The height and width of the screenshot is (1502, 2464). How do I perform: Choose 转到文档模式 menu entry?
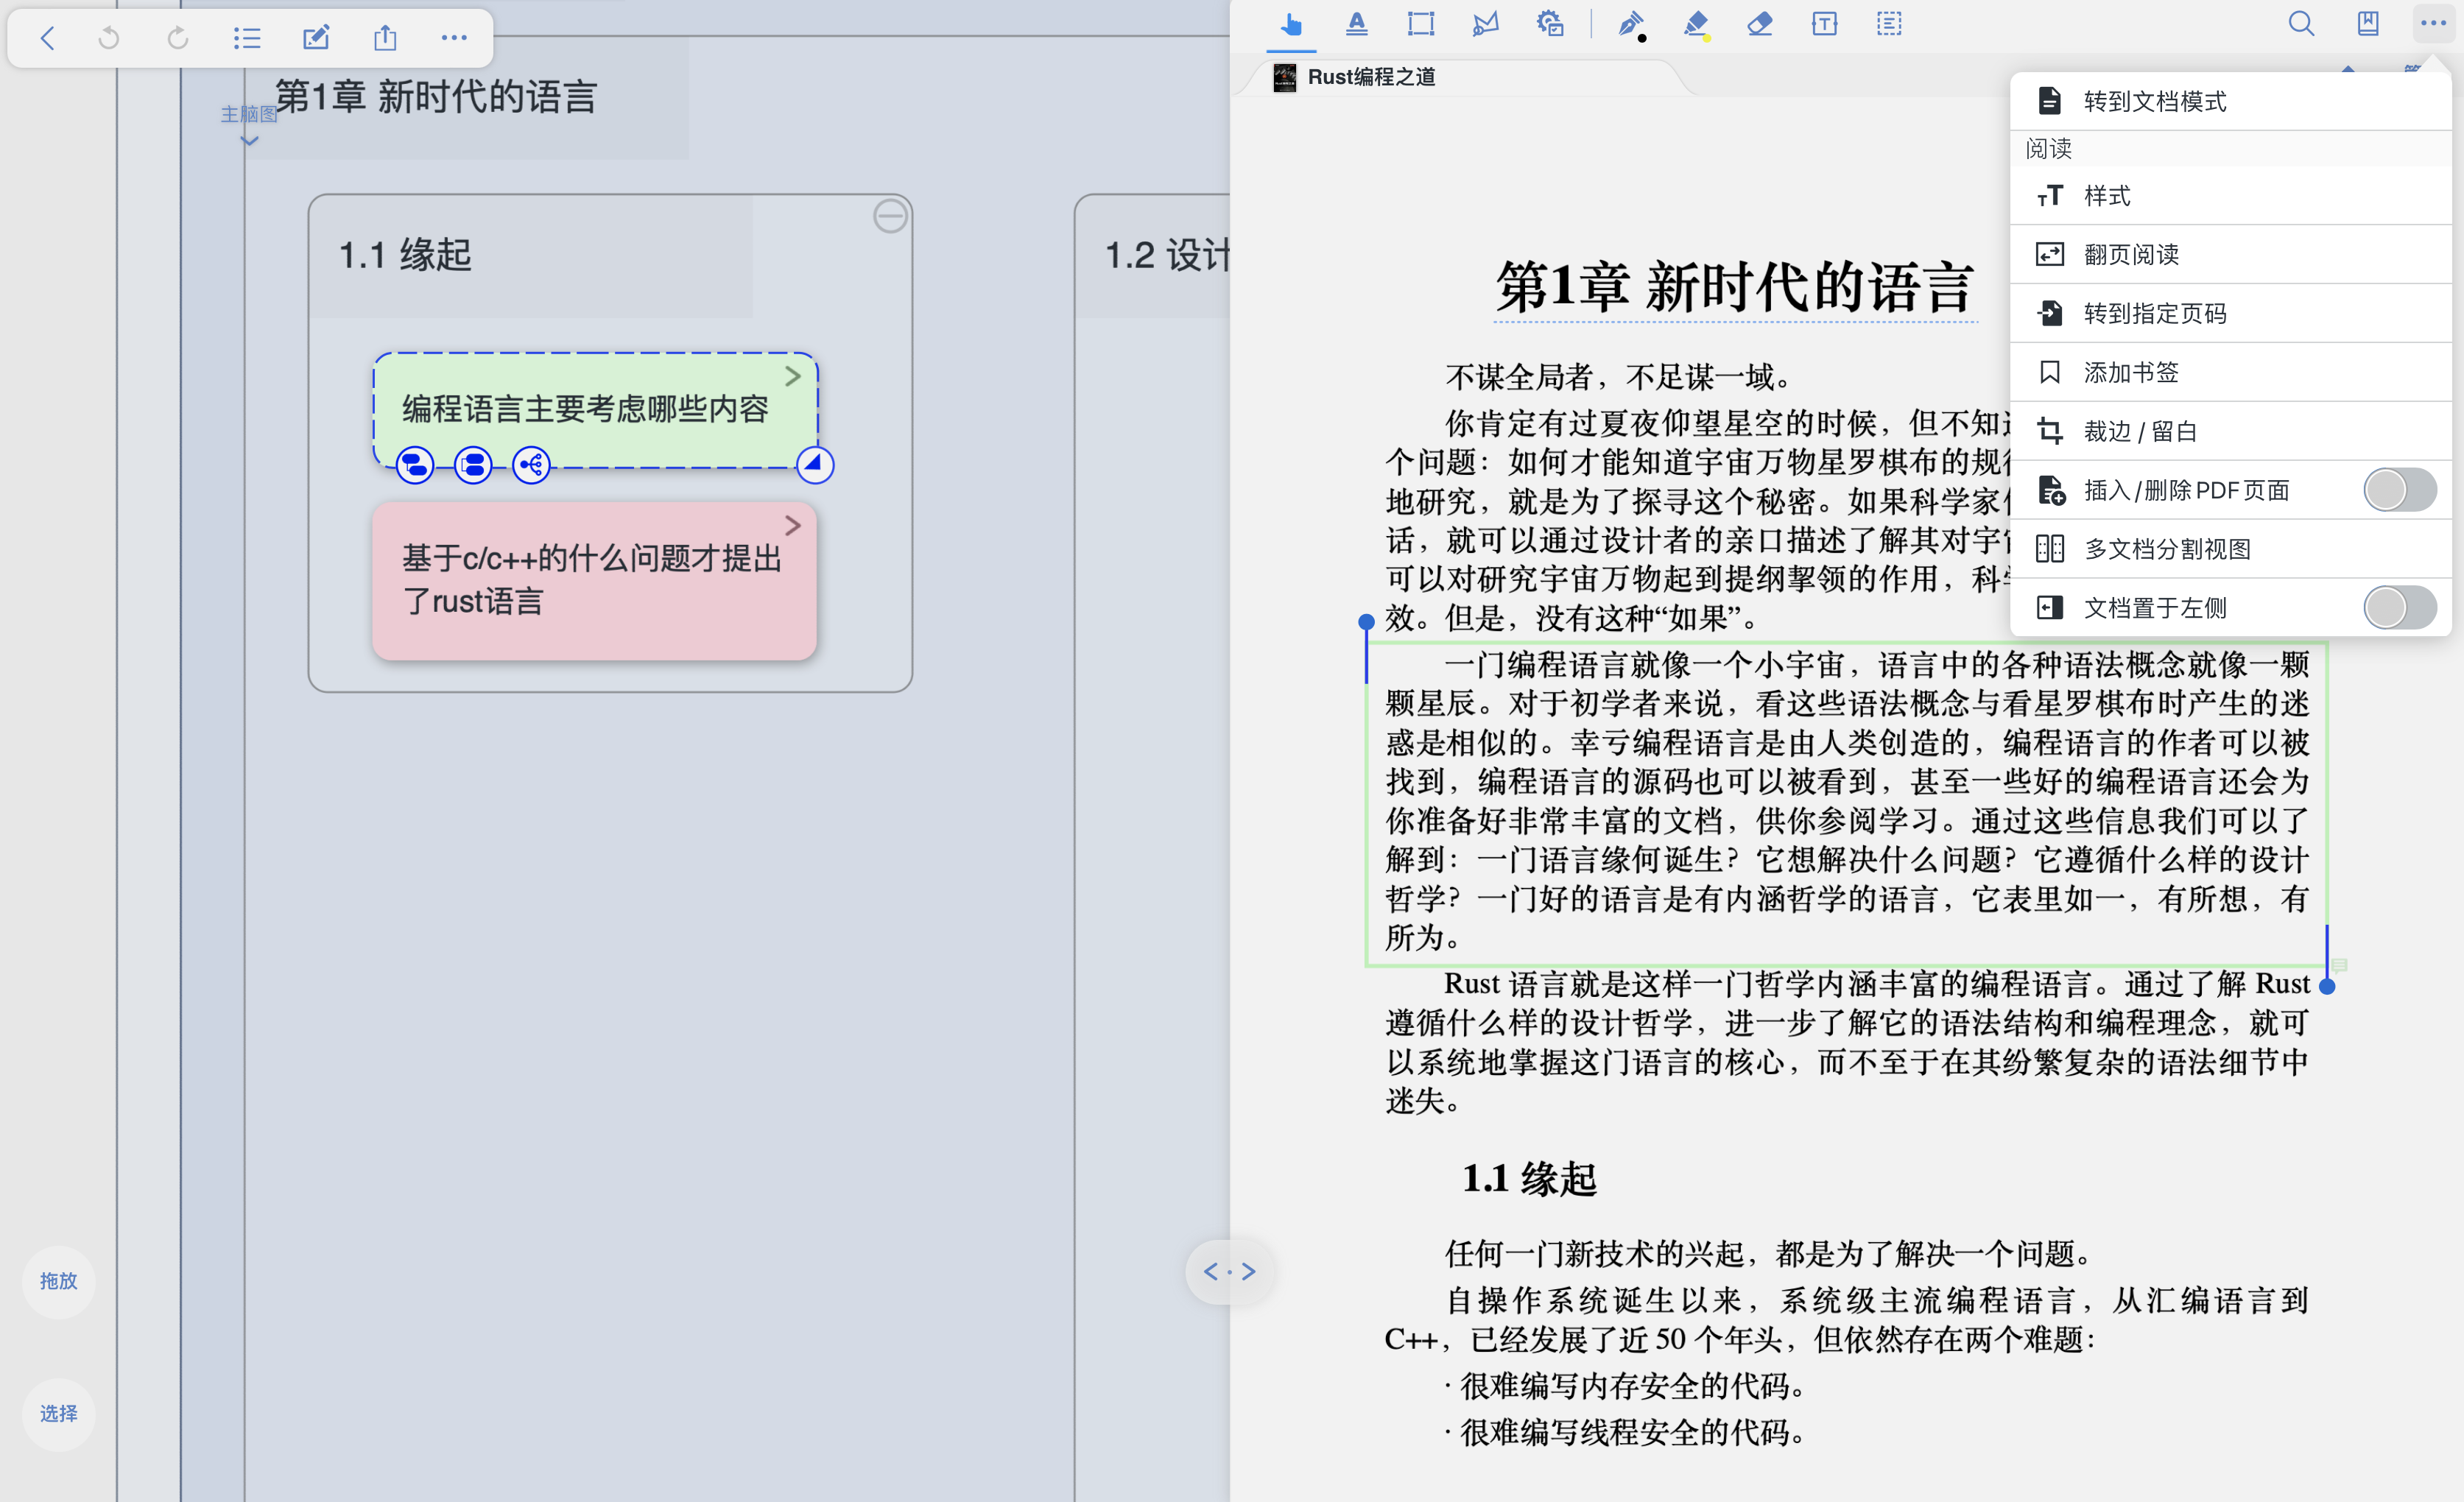2153,101
